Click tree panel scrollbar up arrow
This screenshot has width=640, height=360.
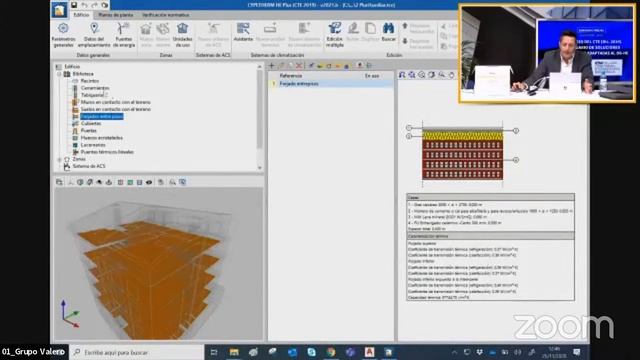(260, 66)
